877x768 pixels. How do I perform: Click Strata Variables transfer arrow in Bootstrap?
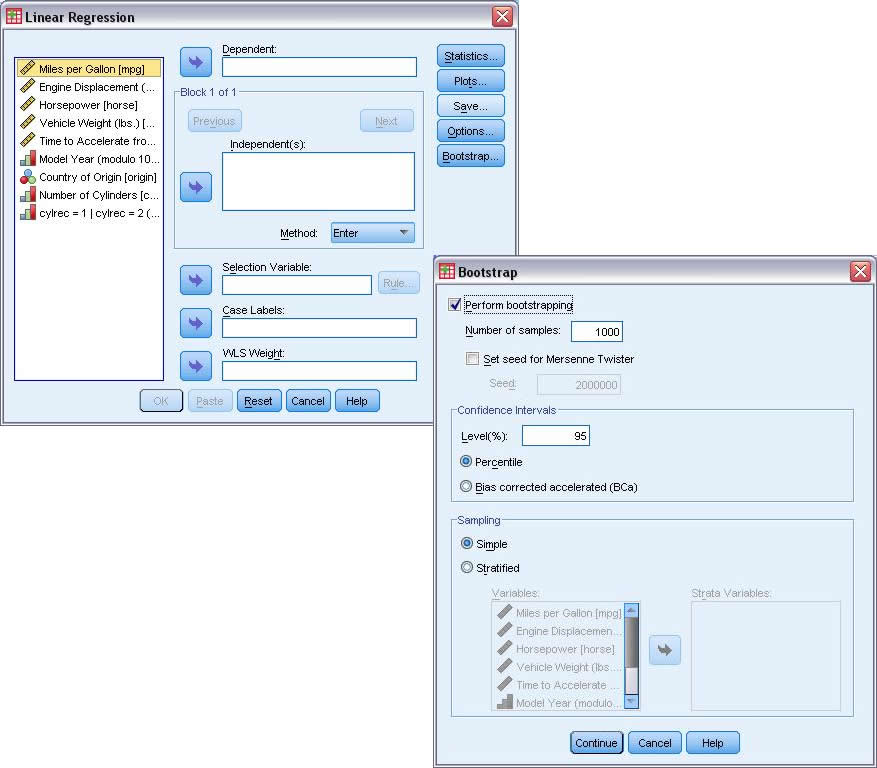(x=664, y=649)
